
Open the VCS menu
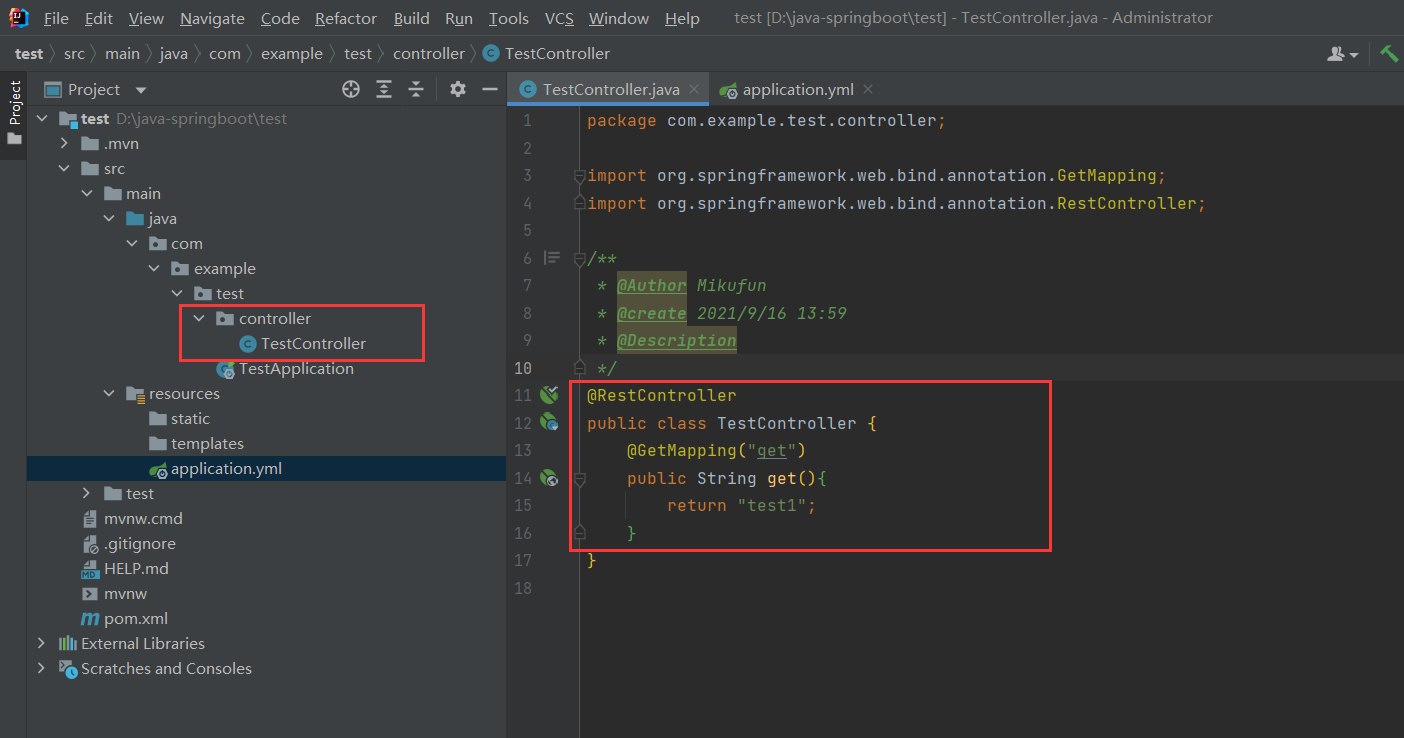559,18
